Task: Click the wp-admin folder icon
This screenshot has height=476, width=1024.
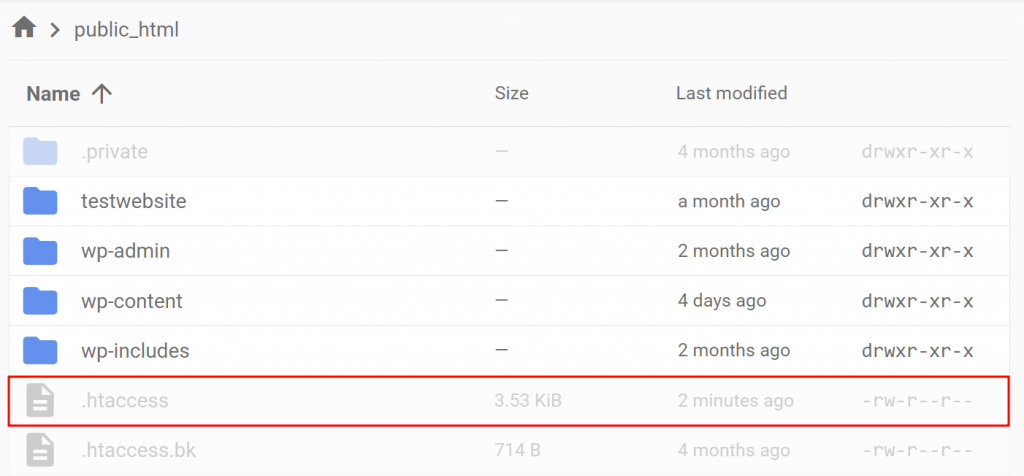Action: (x=40, y=251)
